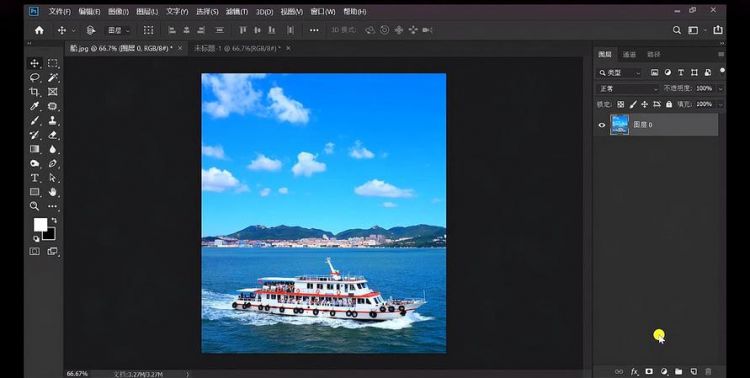Go to the Home screen
The height and width of the screenshot is (378, 750).
click(39, 30)
